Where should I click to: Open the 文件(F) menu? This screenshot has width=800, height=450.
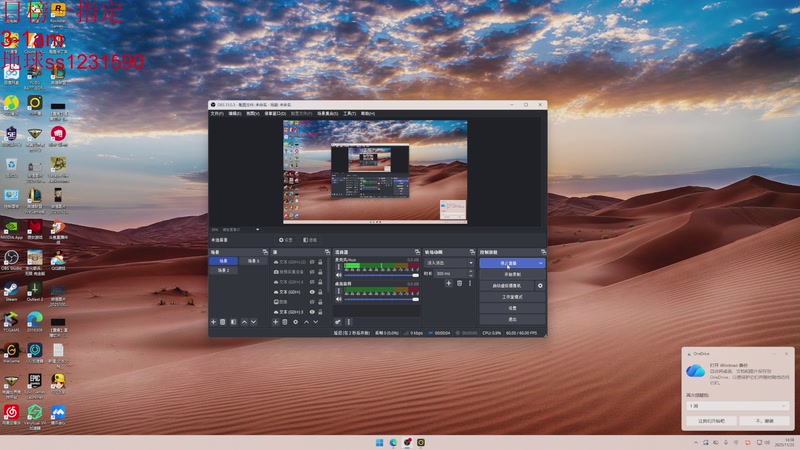tap(217, 114)
